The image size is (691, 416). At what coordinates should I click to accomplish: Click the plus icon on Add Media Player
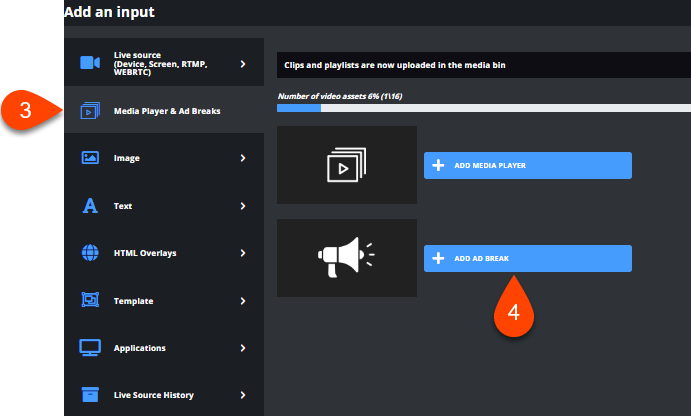point(438,166)
